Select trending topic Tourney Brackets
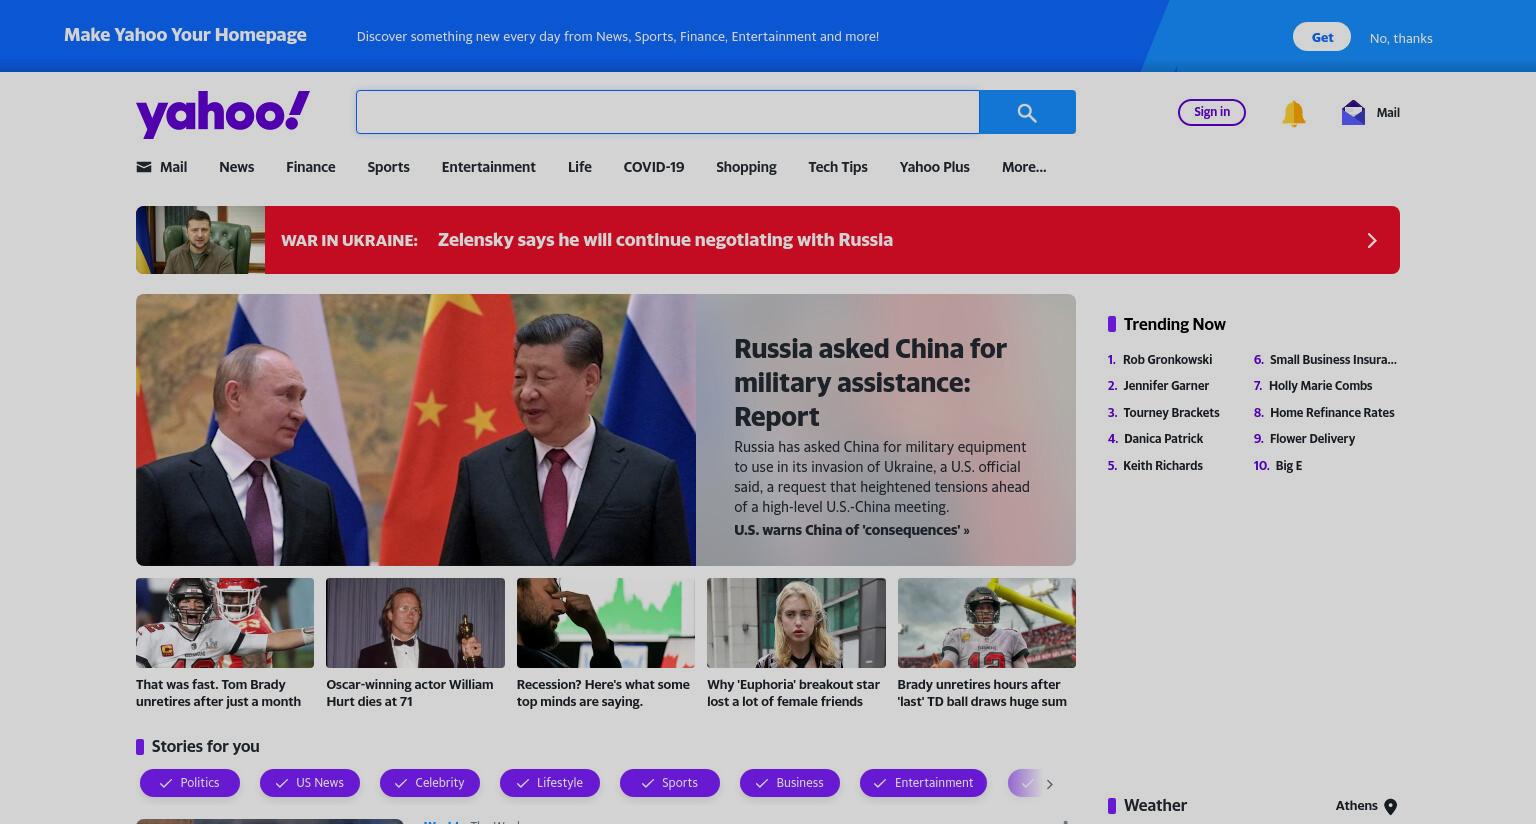 click(x=1171, y=413)
